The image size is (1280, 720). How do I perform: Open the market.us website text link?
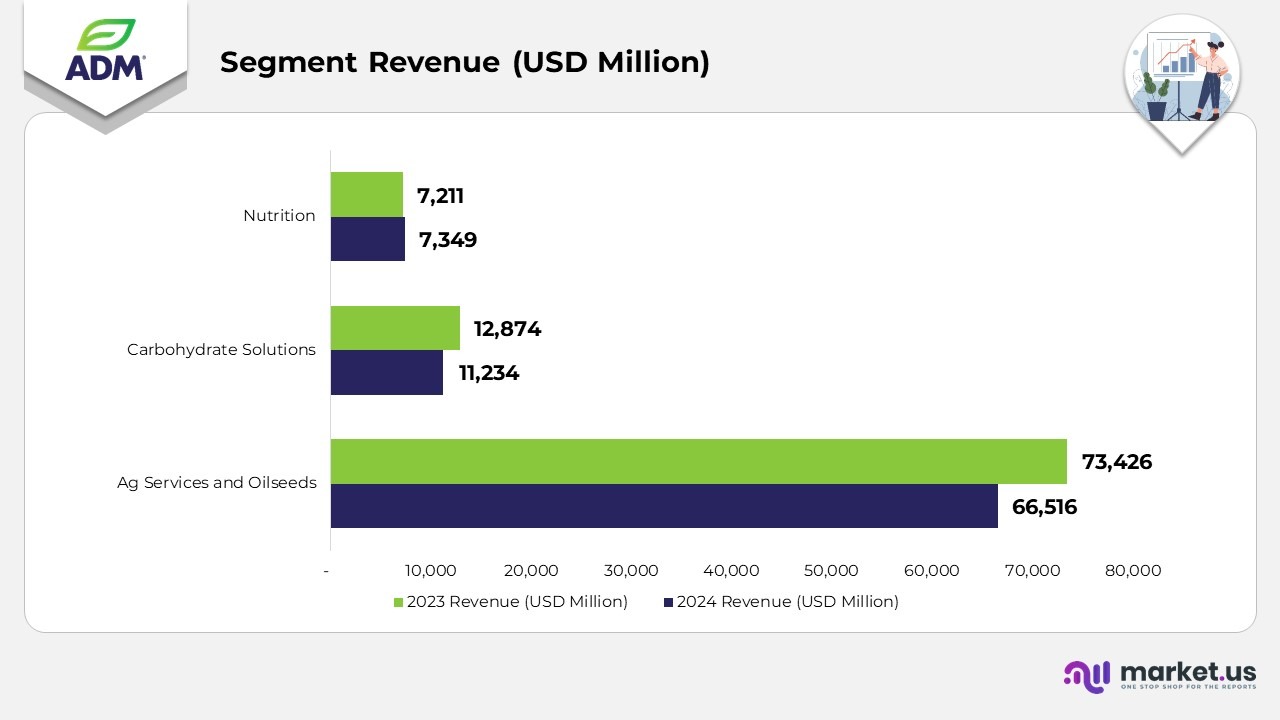(x=1188, y=671)
